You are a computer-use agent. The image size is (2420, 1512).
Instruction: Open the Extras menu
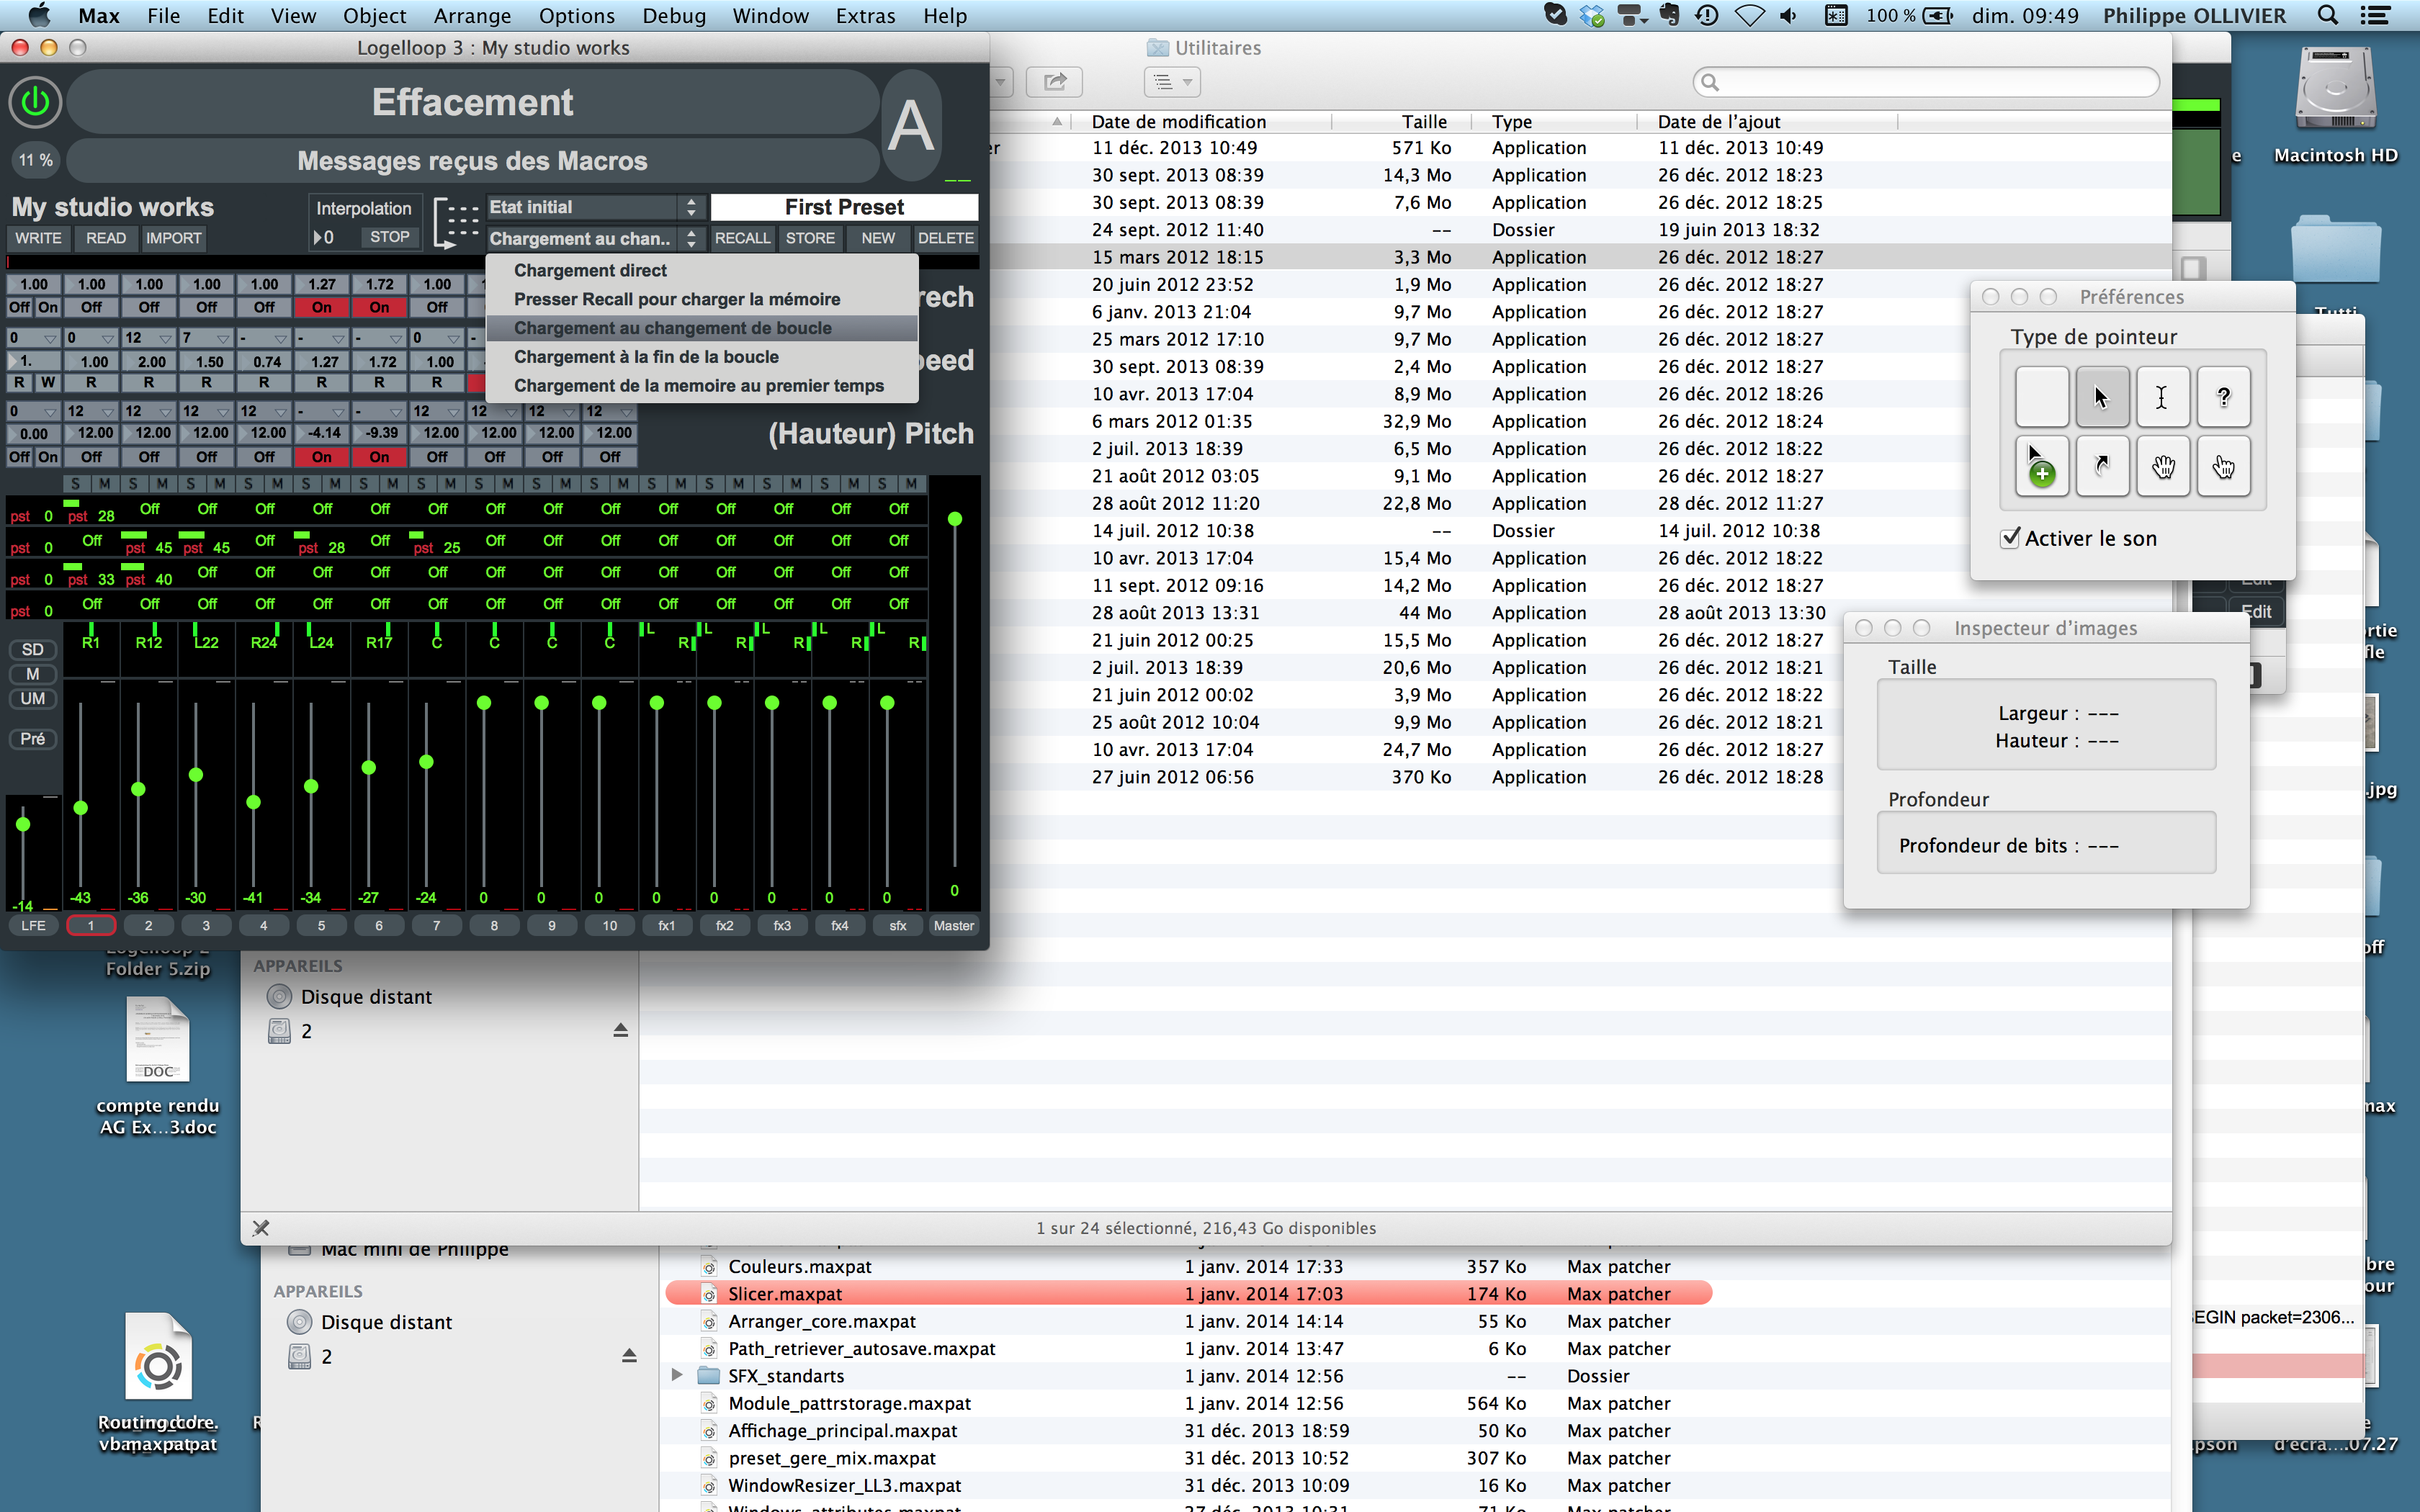(x=865, y=16)
